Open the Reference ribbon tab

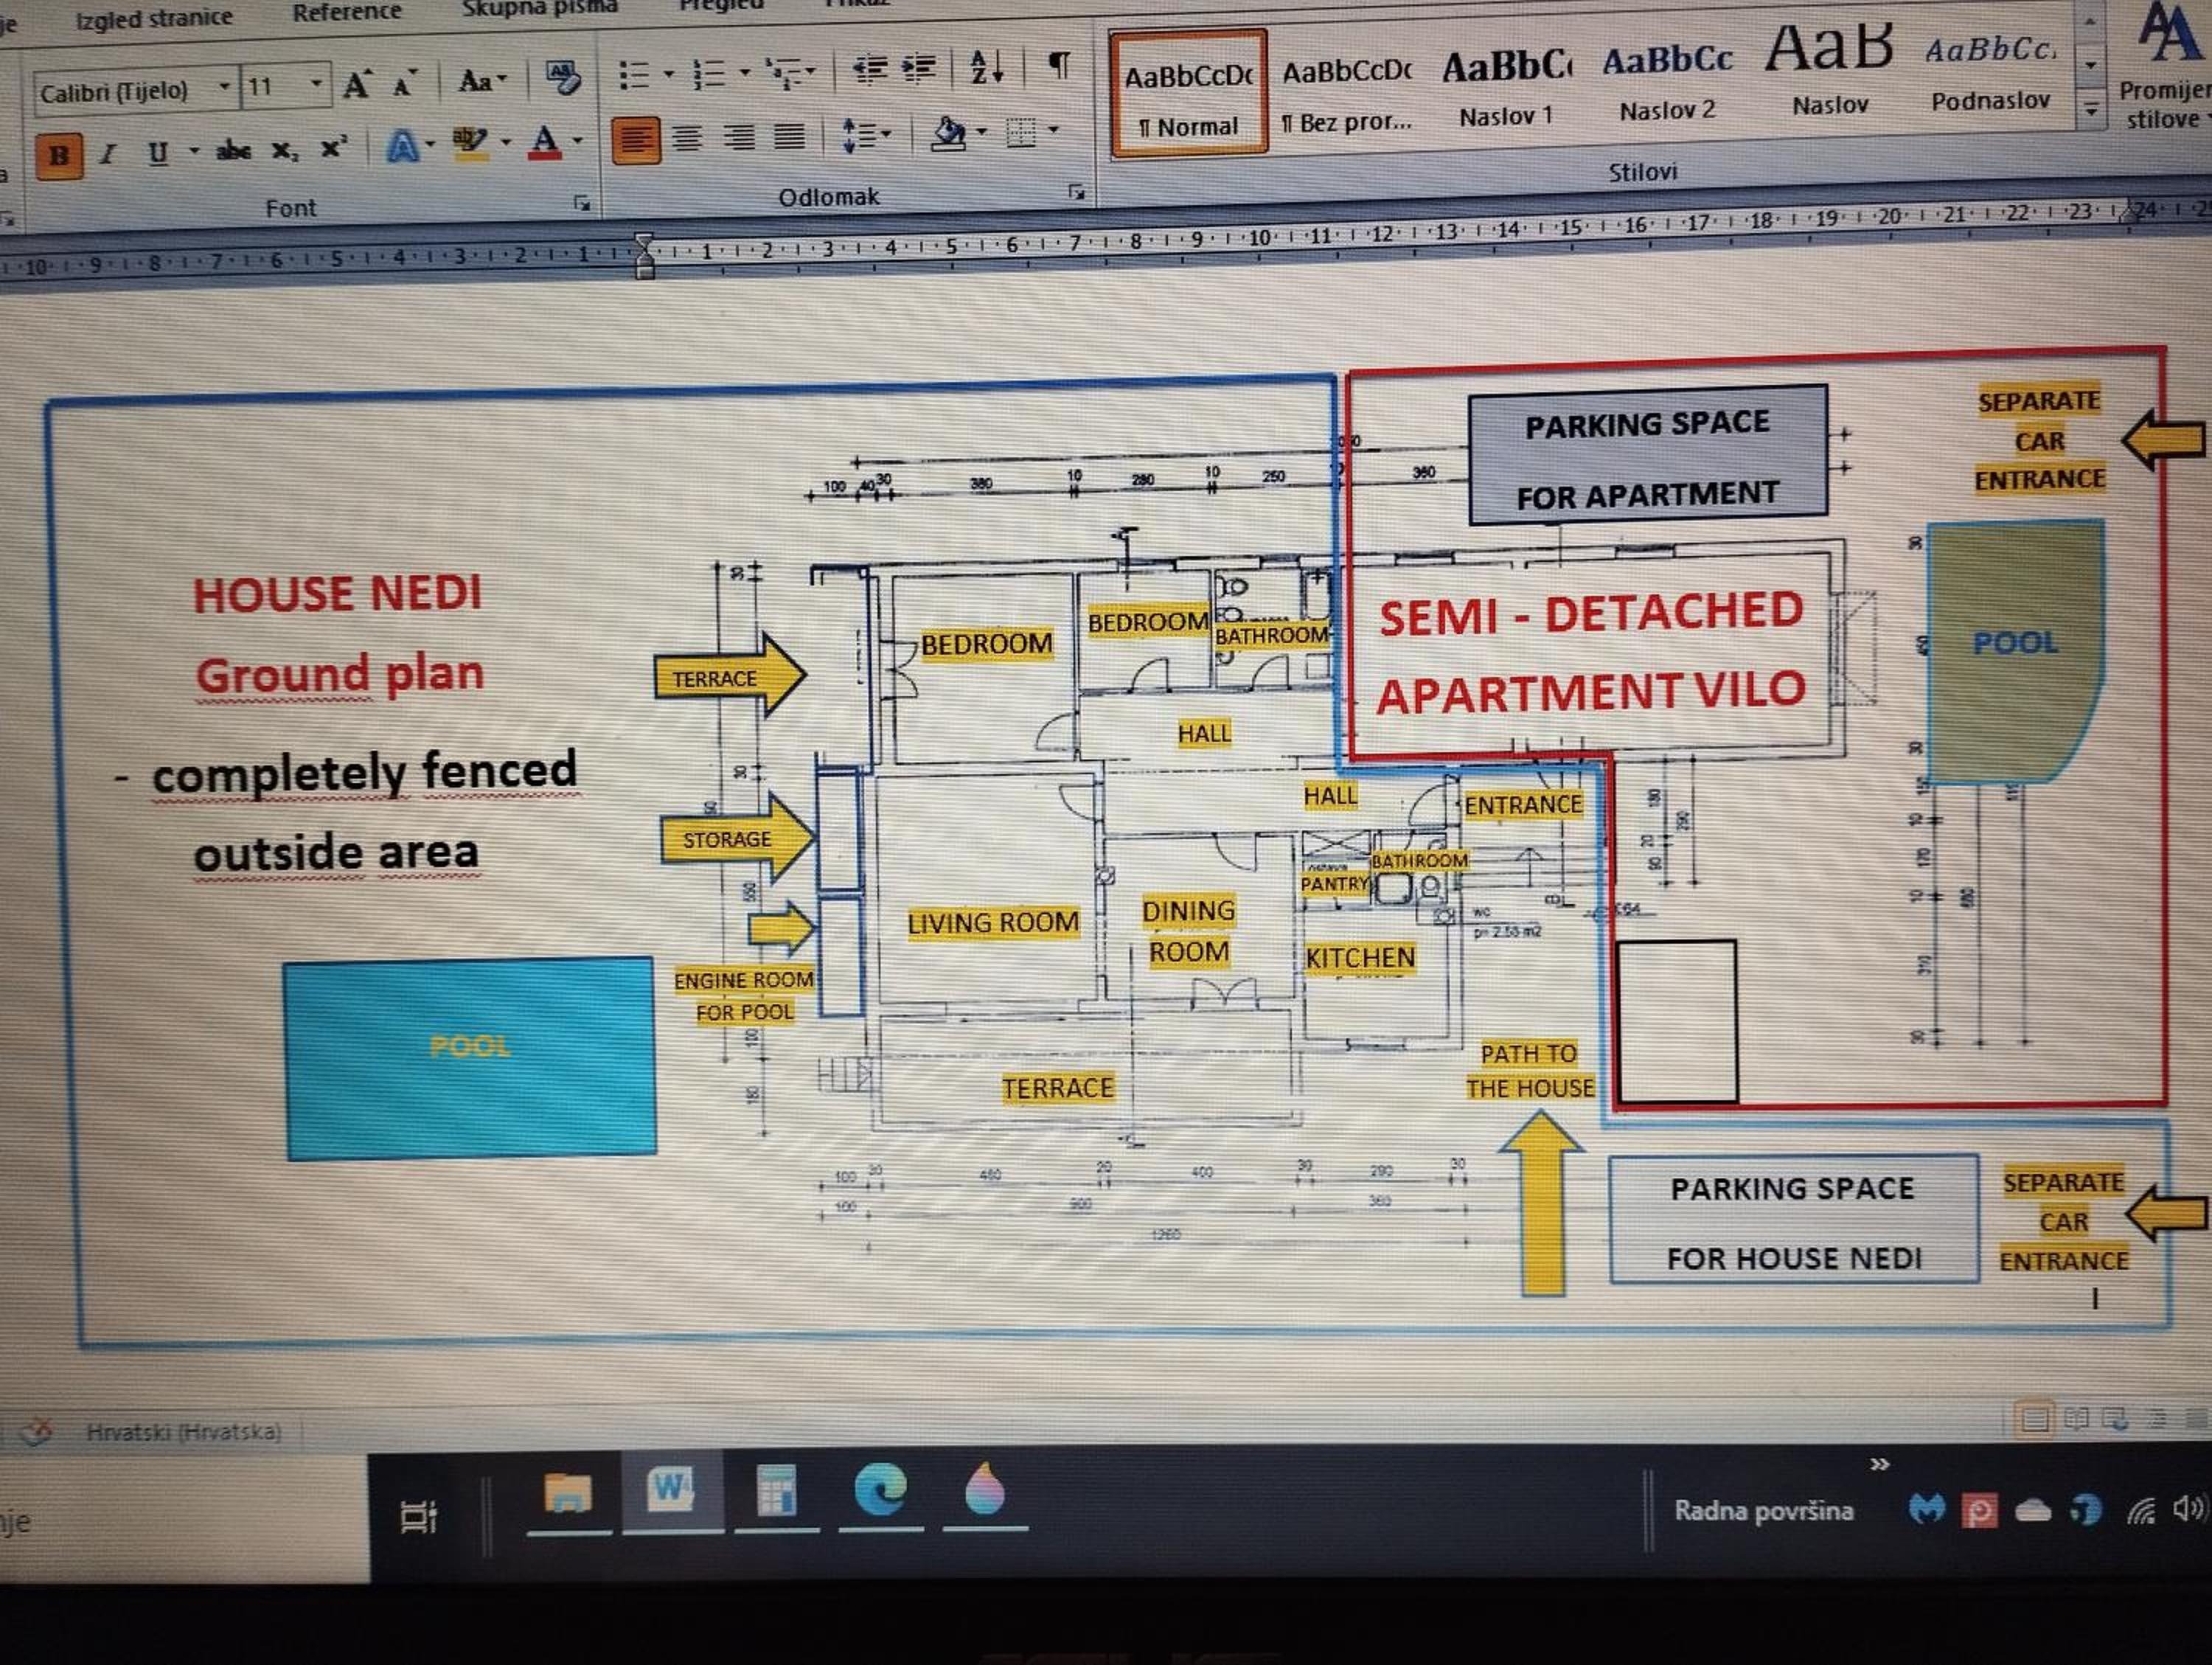pos(346,13)
